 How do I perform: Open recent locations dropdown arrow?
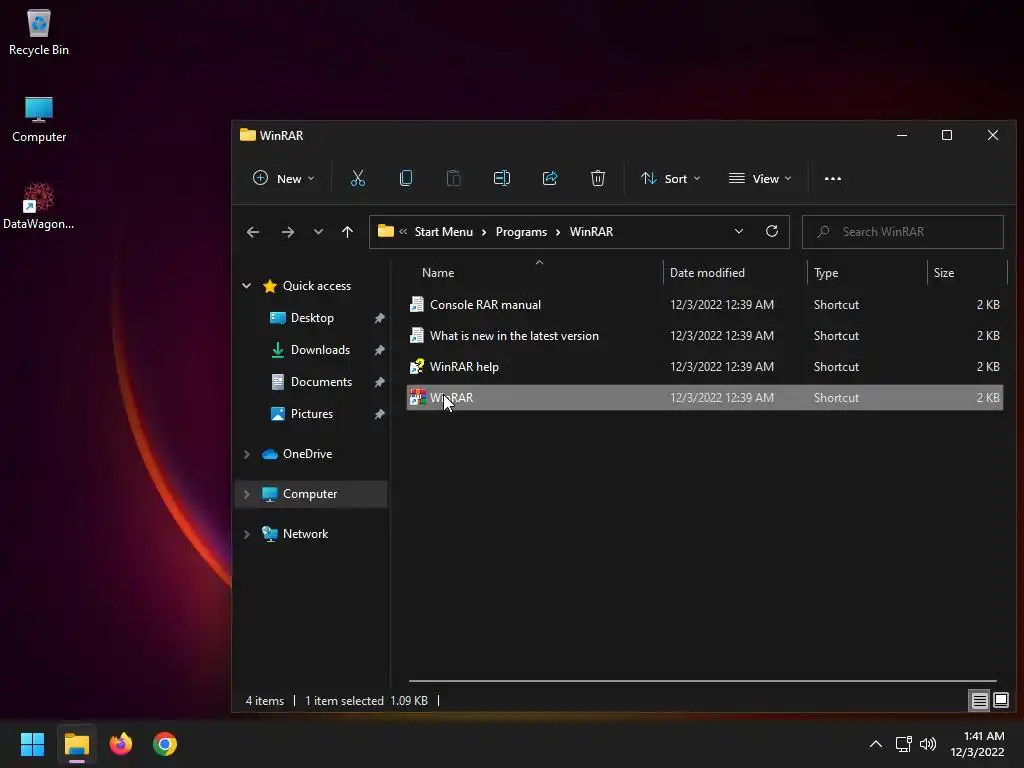pos(318,232)
